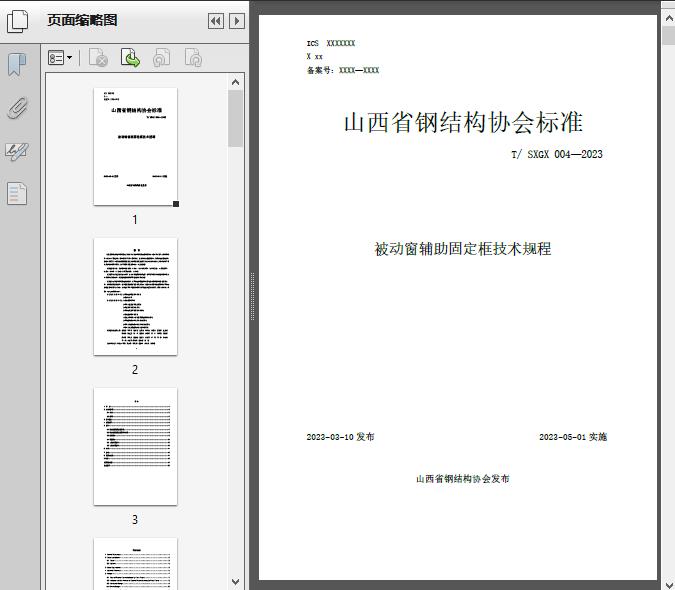
Task: Click the right-arrow expand panel button
Action: click(237, 21)
